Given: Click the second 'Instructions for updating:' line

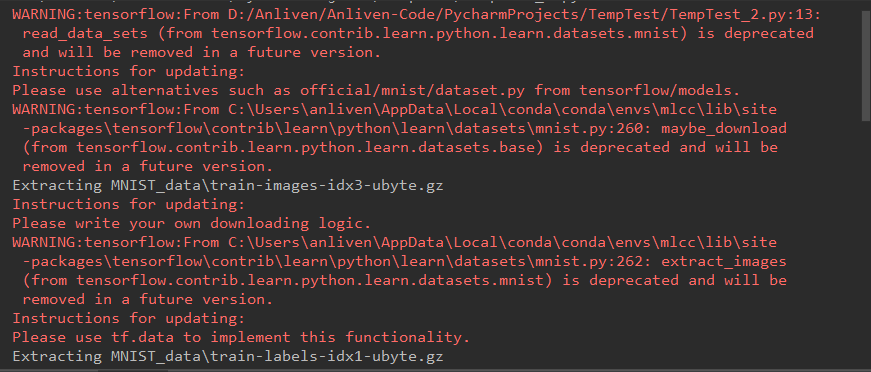Looking at the screenshot, I should (128, 204).
